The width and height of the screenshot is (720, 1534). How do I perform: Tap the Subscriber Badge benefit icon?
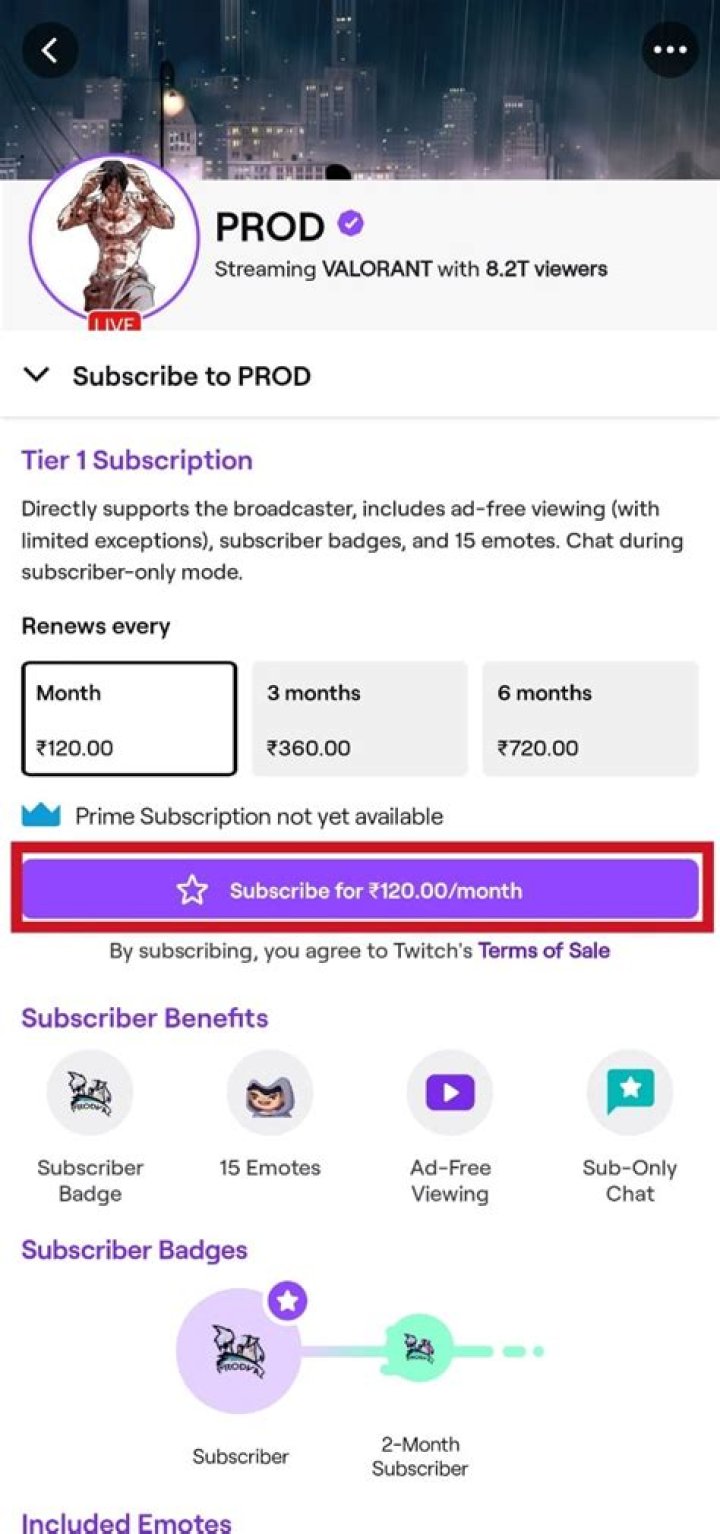point(90,1093)
